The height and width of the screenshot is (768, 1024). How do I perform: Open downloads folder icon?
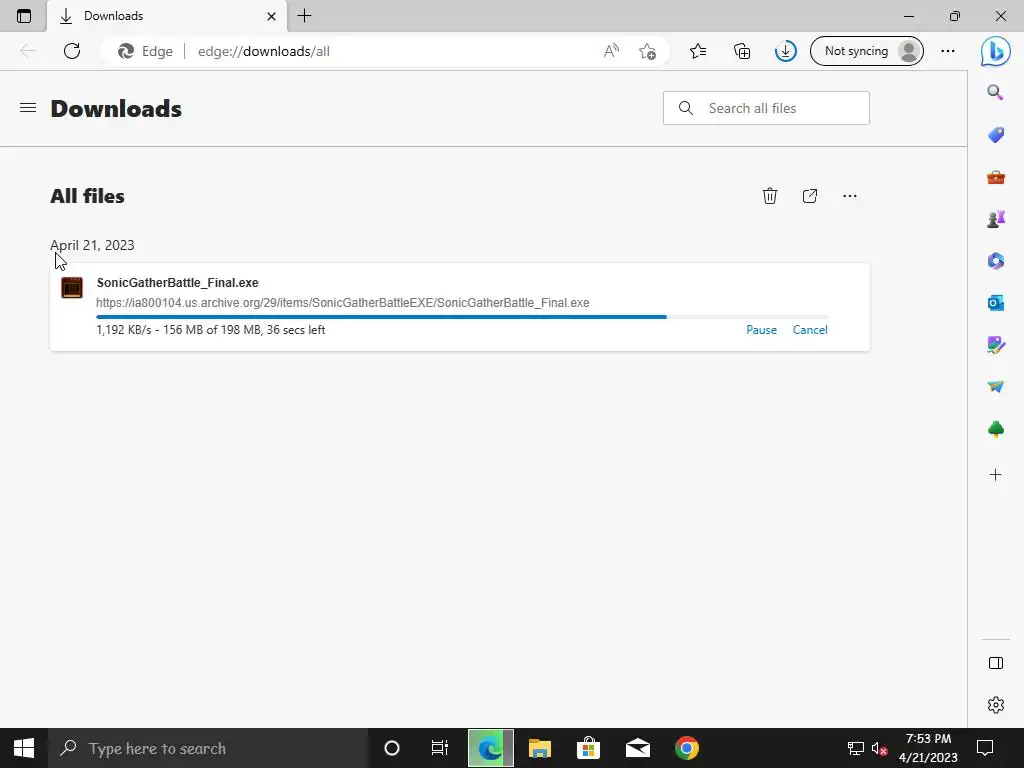810,196
